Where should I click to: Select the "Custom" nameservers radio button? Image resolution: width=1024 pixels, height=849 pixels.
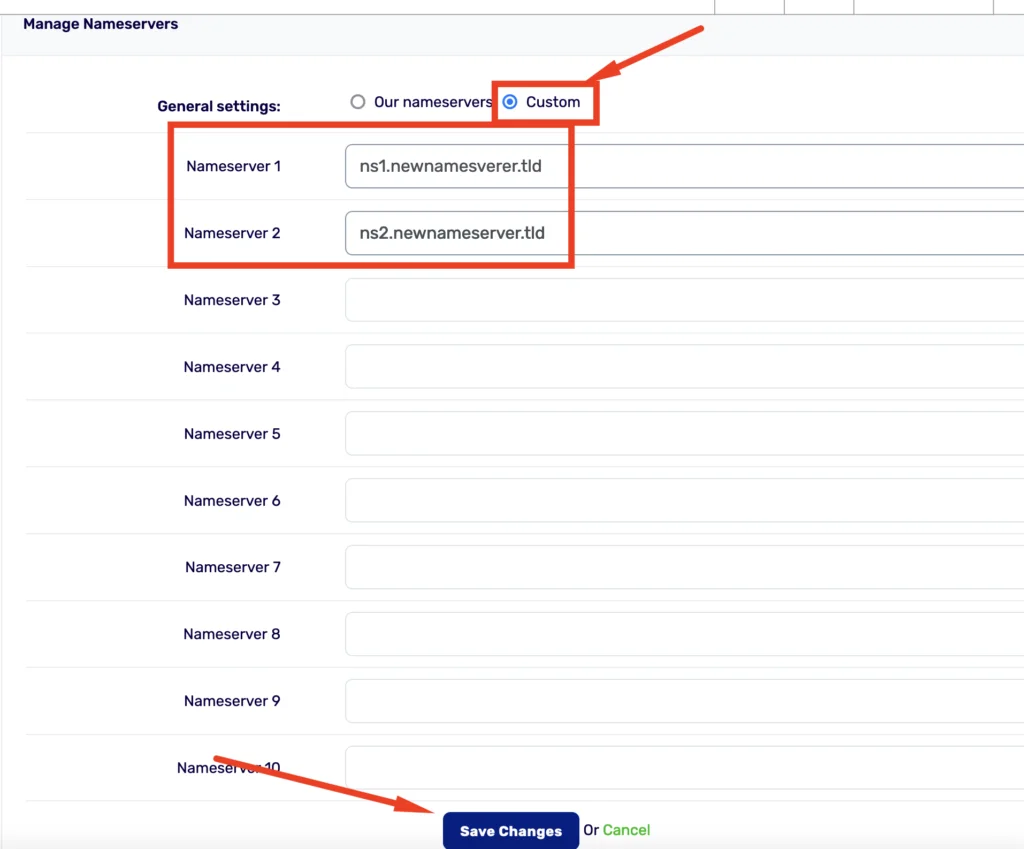click(x=510, y=102)
